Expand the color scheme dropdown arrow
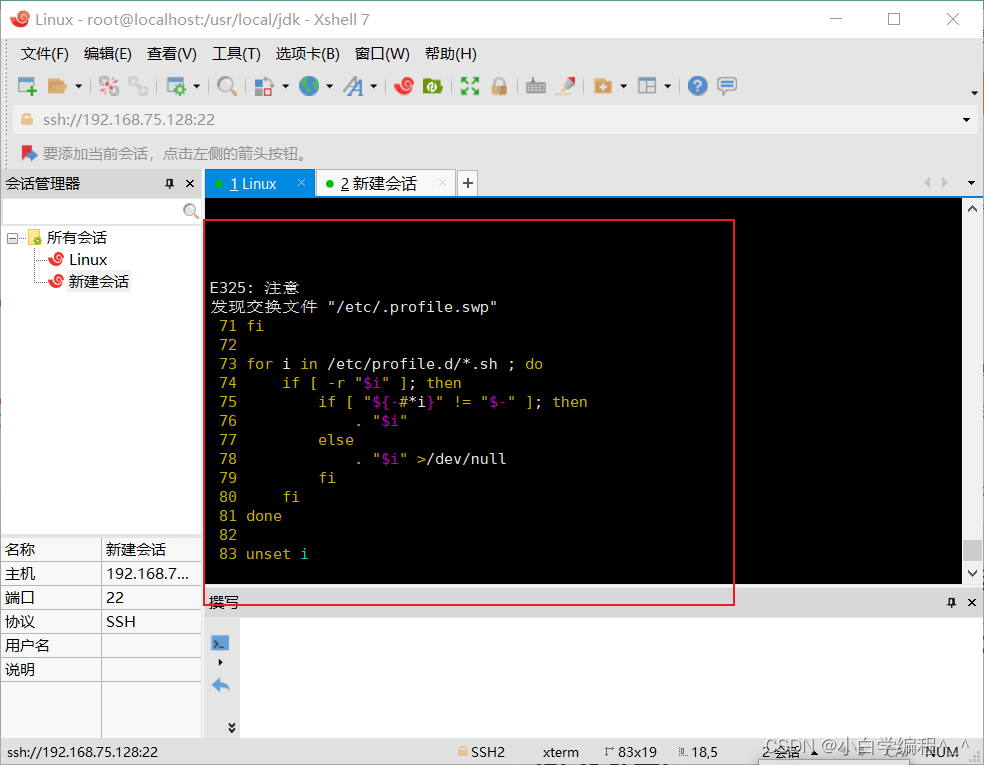The image size is (984, 765). pyautogui.click(x=286, y=86)
